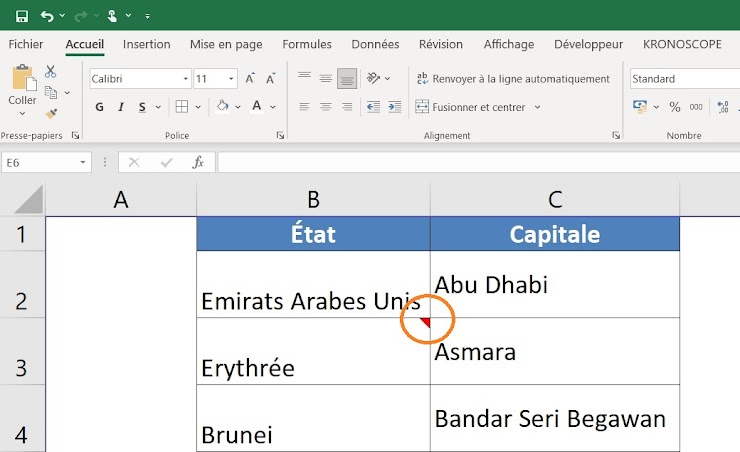The height and width of the screenshot is (452, 740).
Task: Select the cell containing Abu Dhabi
Action: 554,285
